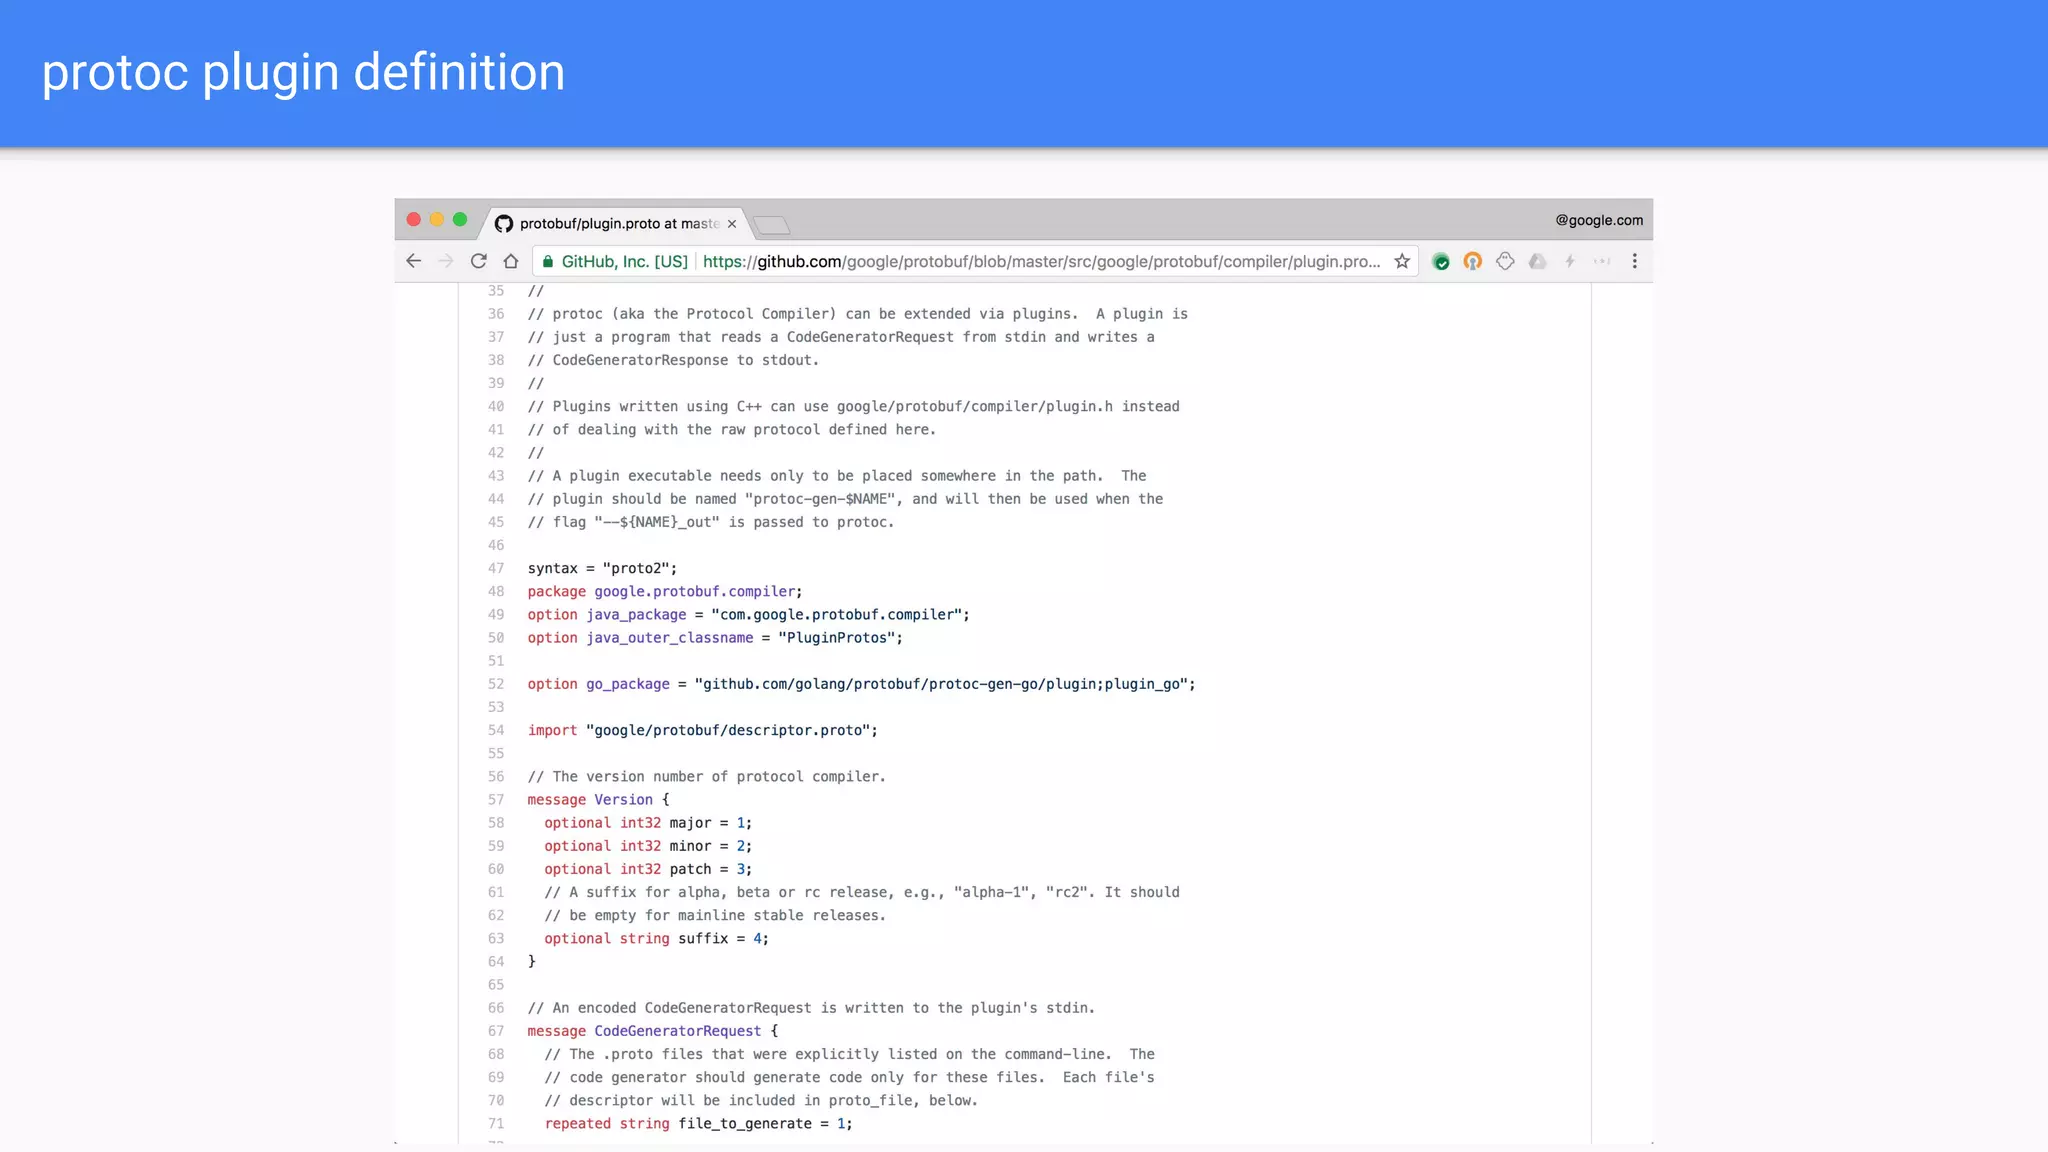Click the 'be empty for mainline stable releases.' comment
Image resolution: width=2048 pixels, height=1152 pixels.
coord(715,915)
